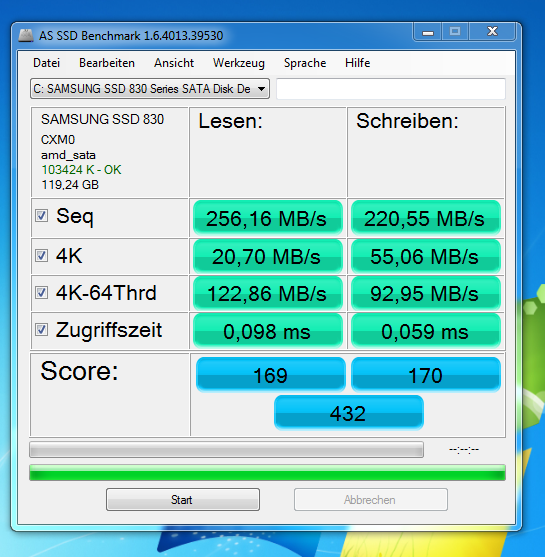Image resolution: width=545 pixels, height=557 pixels.
Task: Click the Start button
Action: 183,499
